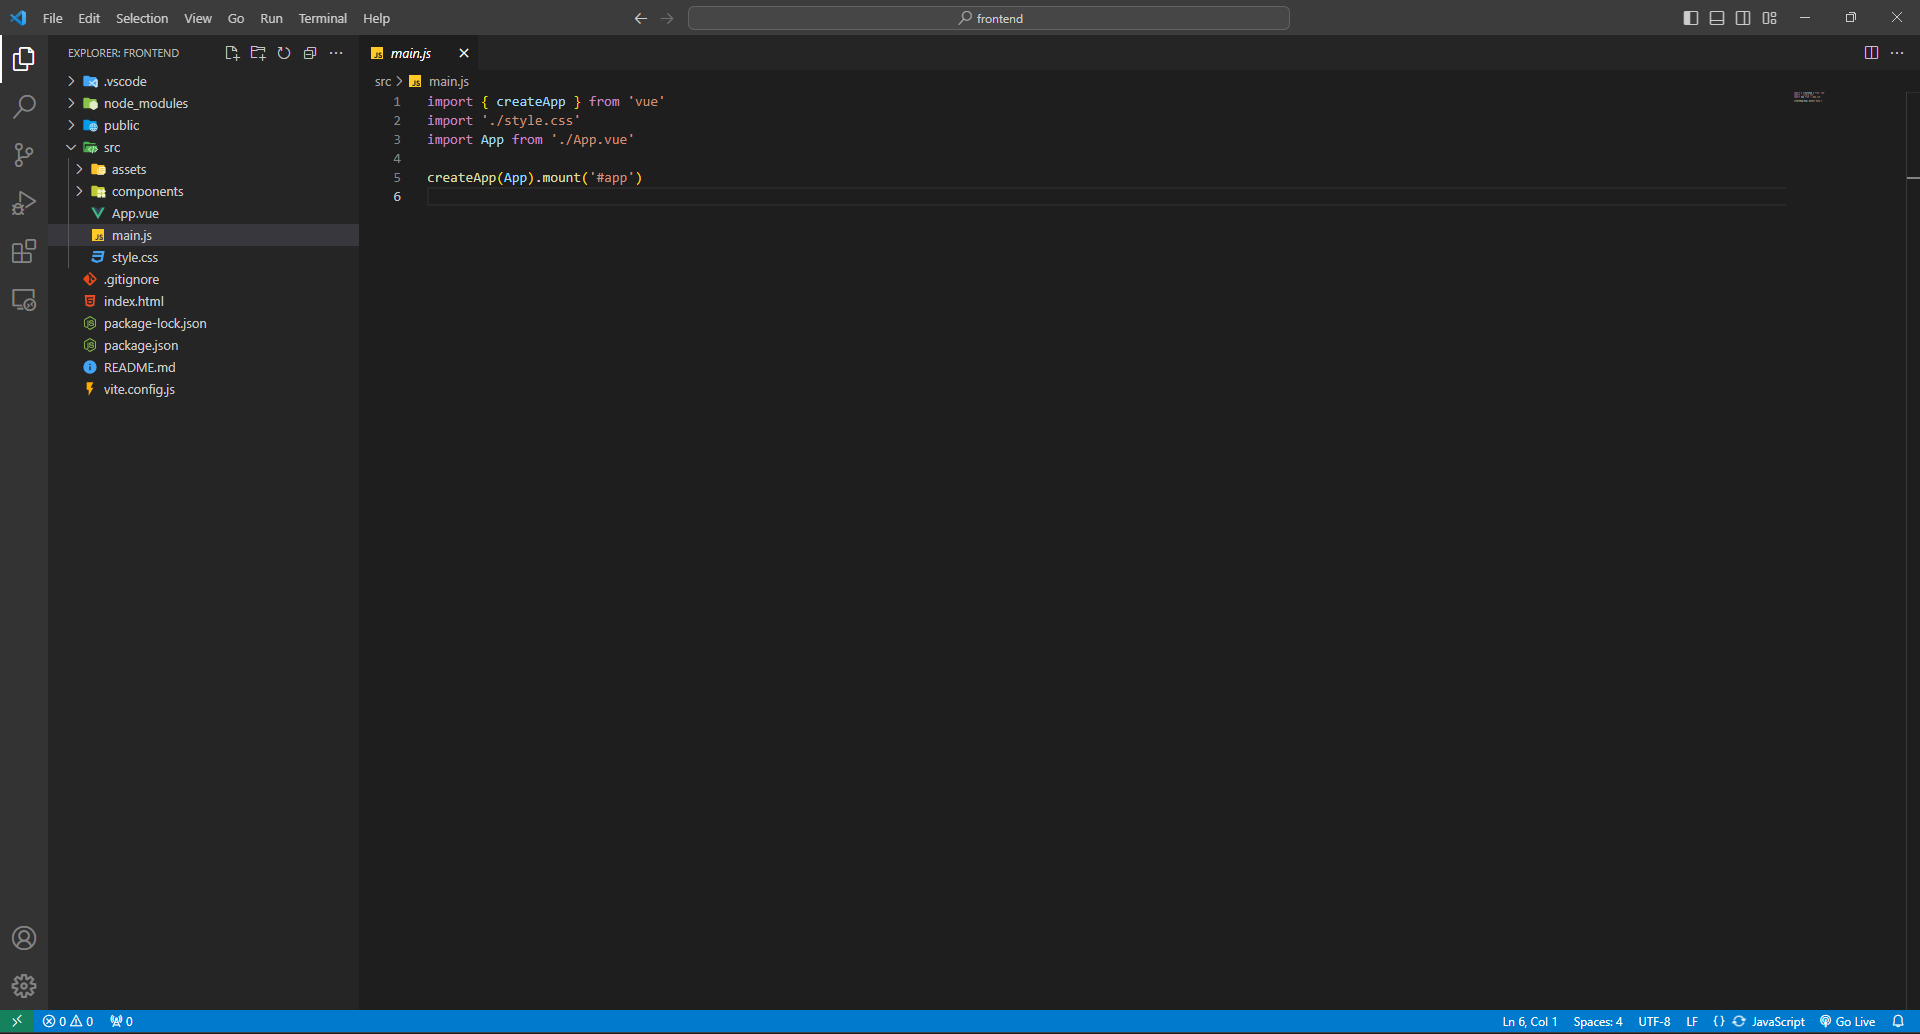The width and height of the screenshot is (1920, 1034).
Task: Collapse the src folder
Action: [x=111, y=147]
